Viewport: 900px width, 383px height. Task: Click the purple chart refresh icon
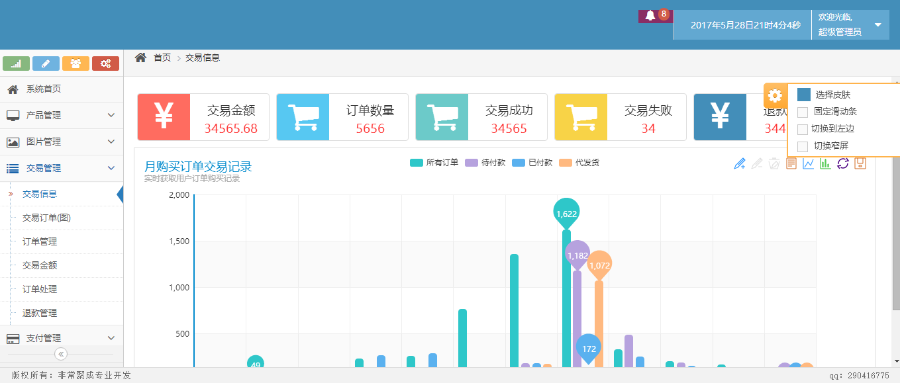coord(843,164)
